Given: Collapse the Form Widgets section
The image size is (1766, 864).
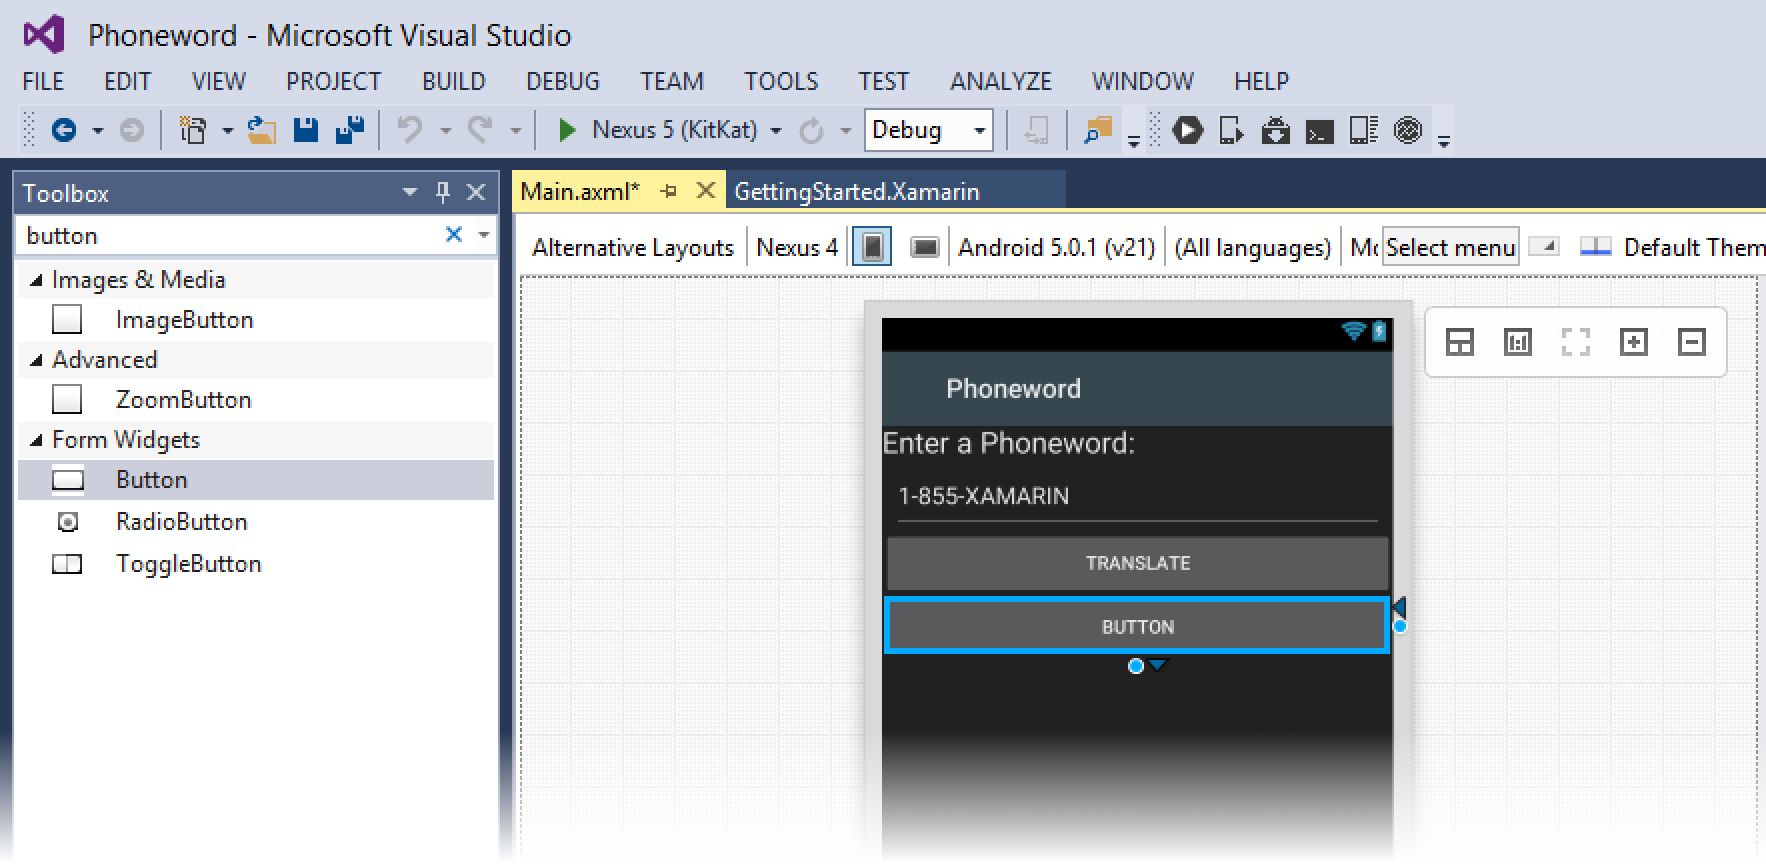Looking at the screenshot, I should pyautogui.click(x=37, y=440).
